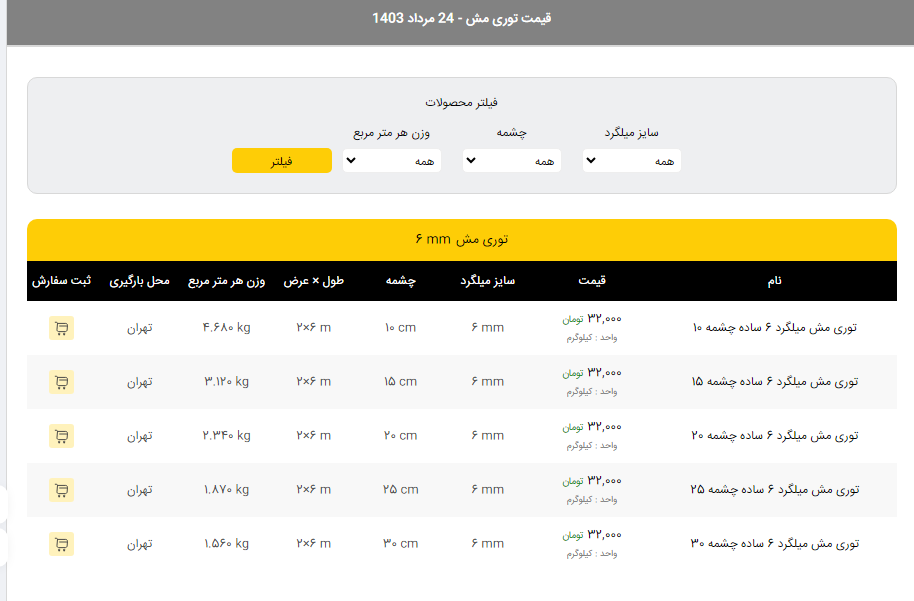Select product توری مش میلگرد 6 ساده چشمه 20
Screen dimensions: 914x601
[x=774, y=436]
